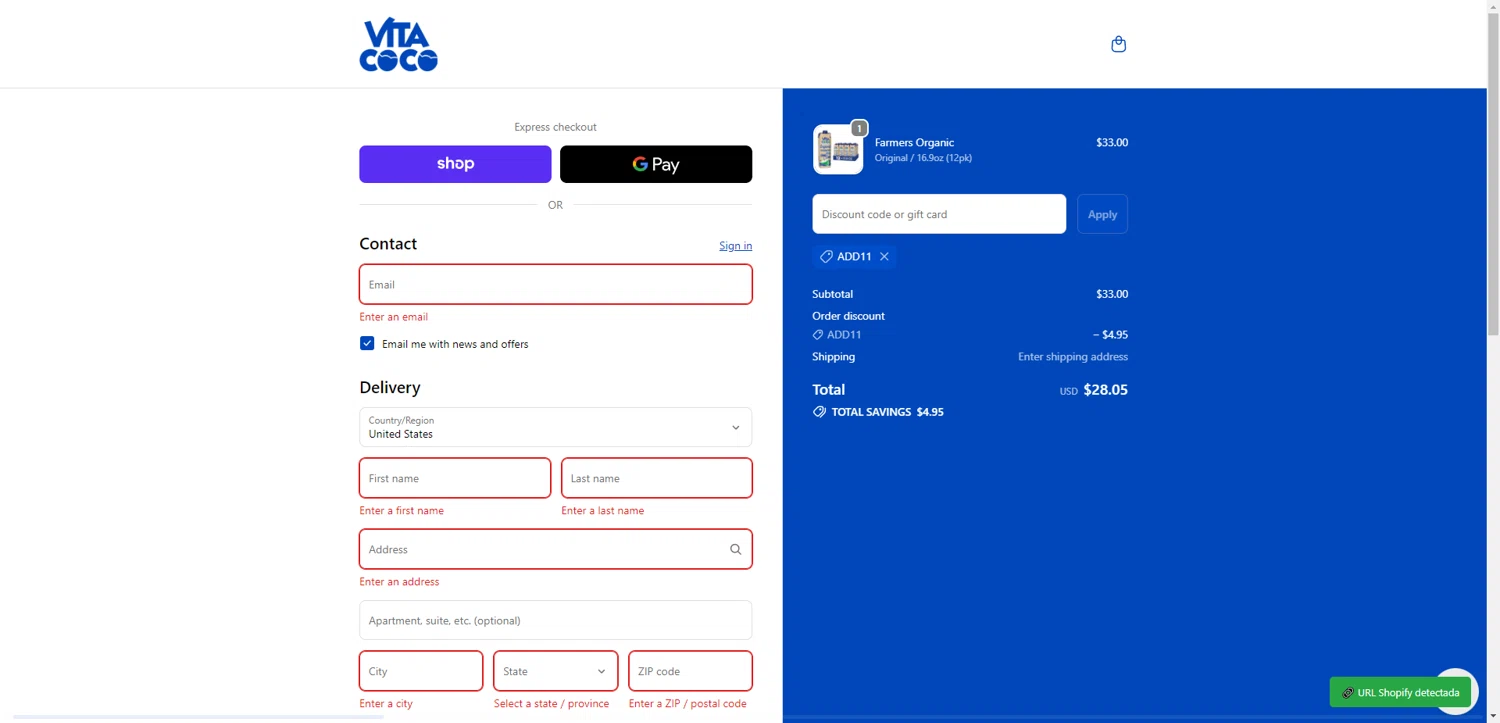
Task: Open the shopping bag cart icon
Action: (1118, 44)
